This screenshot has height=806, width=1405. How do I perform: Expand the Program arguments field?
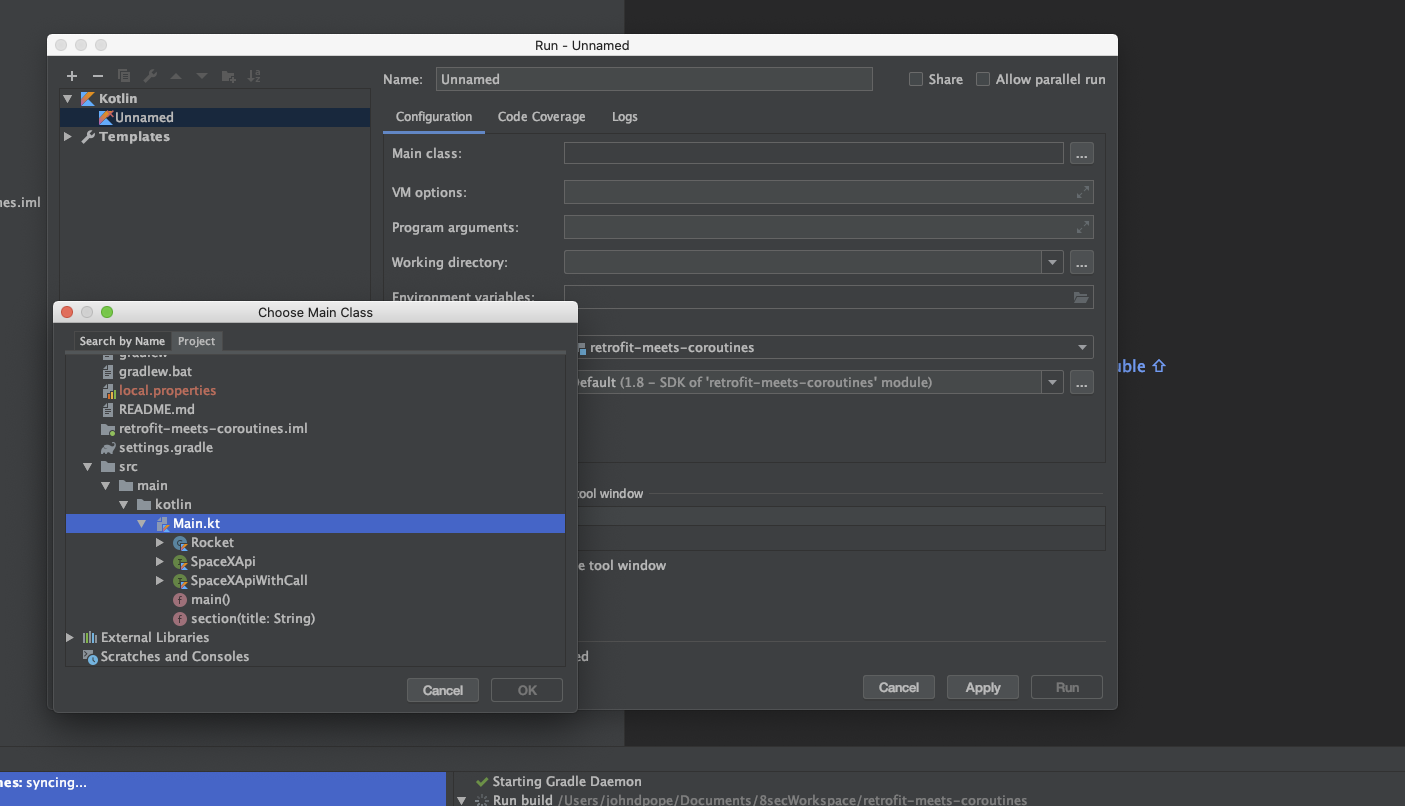1083,227
